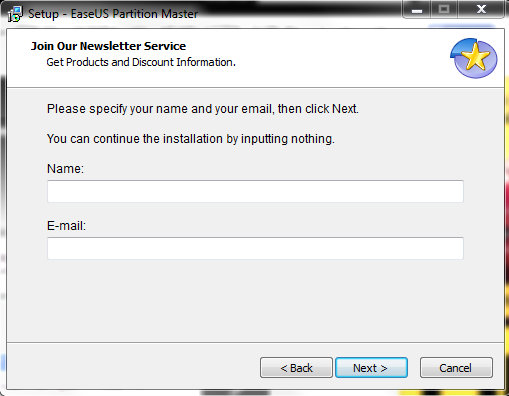The image size is (509, 396).
Task: Click the "Setup - EaseUS Partition Master" title text
Action: 113,14
